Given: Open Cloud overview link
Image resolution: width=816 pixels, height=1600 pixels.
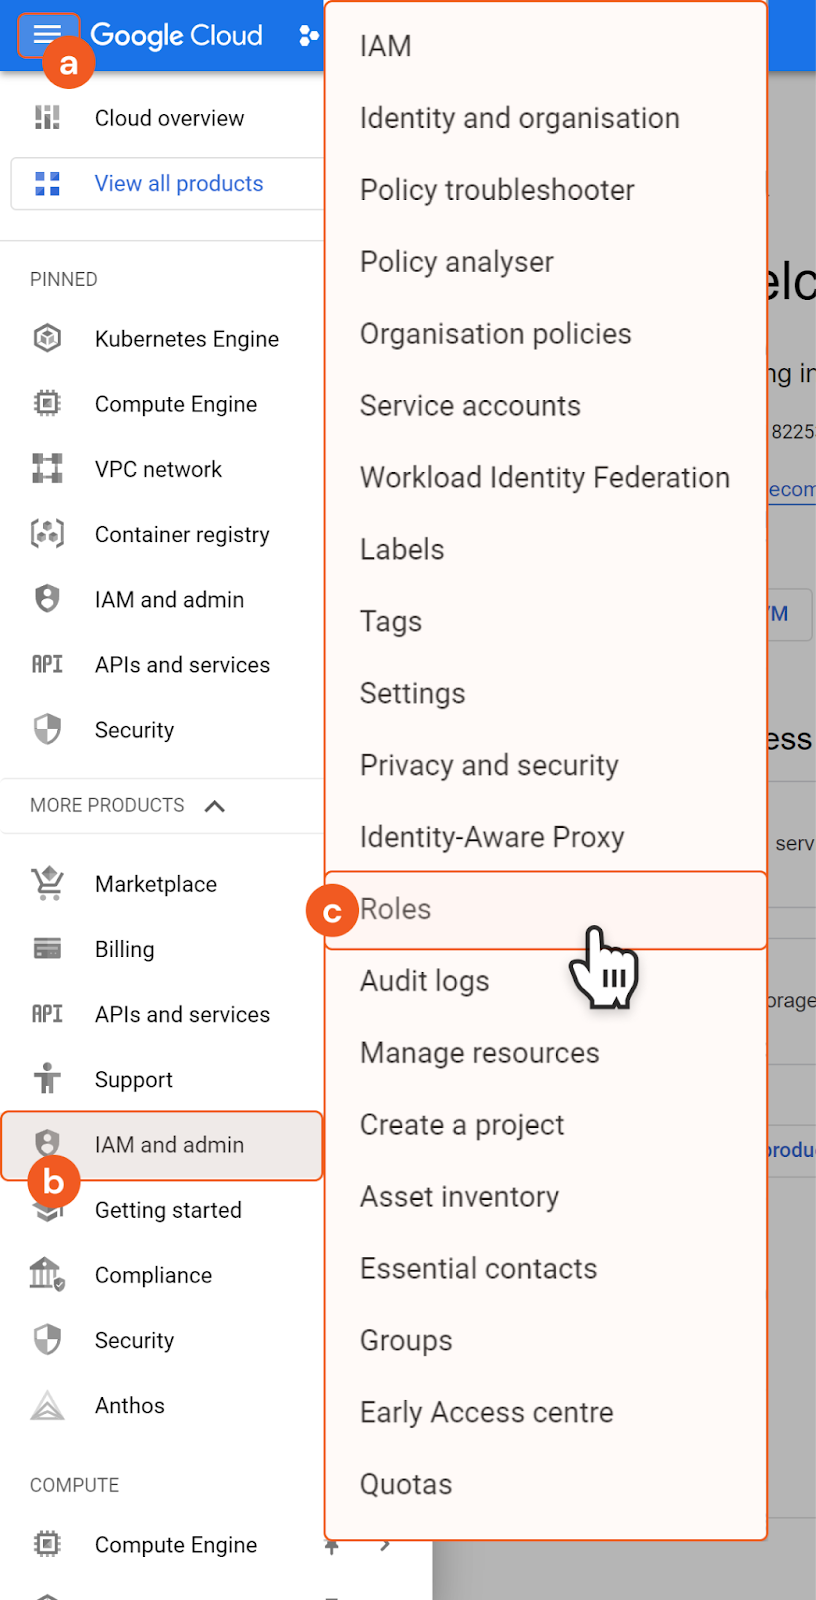Looking at the screenshot, I should coord(169,118).
